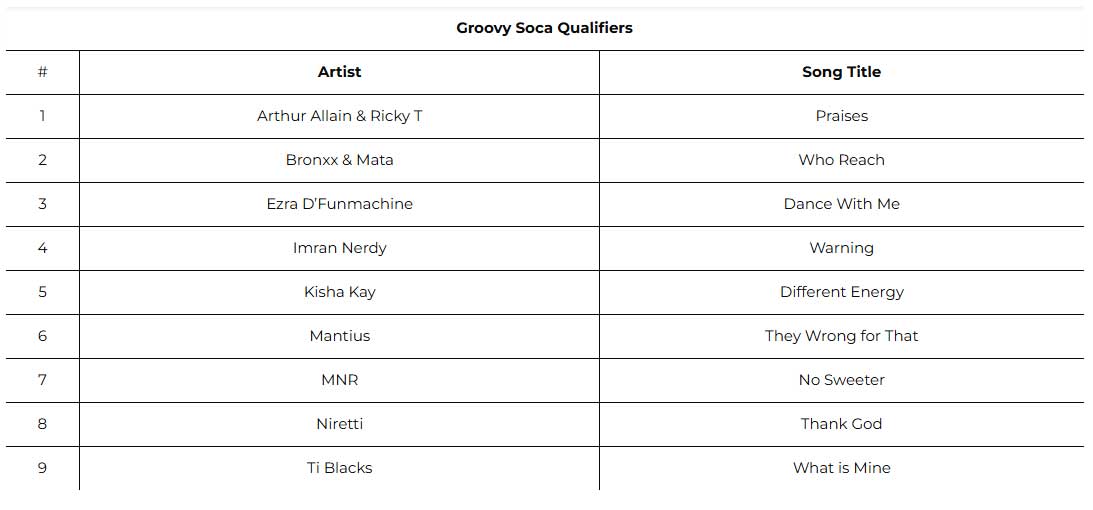Select song 'They Wrong for That'
Screen dimensions: 1093x510
click(x=841, y=336)
